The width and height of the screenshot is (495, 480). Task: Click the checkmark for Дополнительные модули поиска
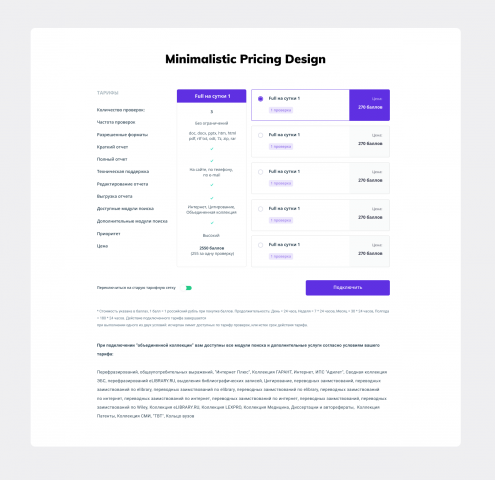point(212,223)
